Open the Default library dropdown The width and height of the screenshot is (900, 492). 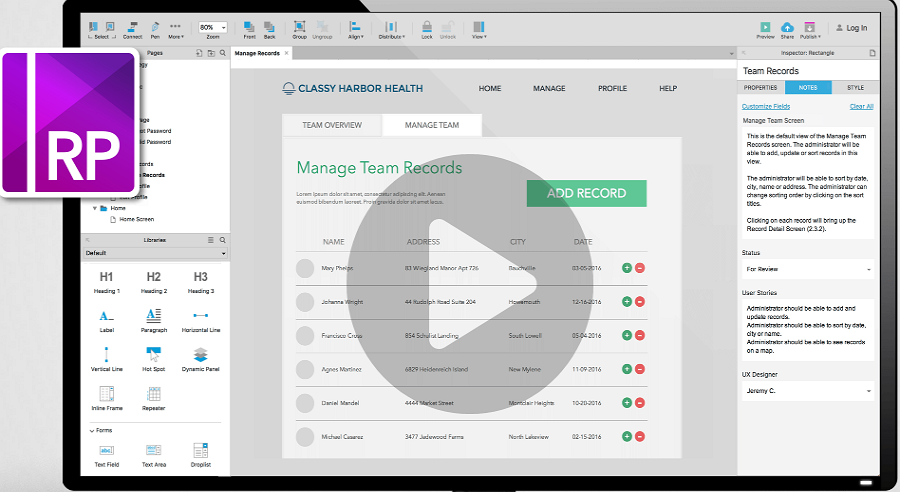[x=156, y=253]
